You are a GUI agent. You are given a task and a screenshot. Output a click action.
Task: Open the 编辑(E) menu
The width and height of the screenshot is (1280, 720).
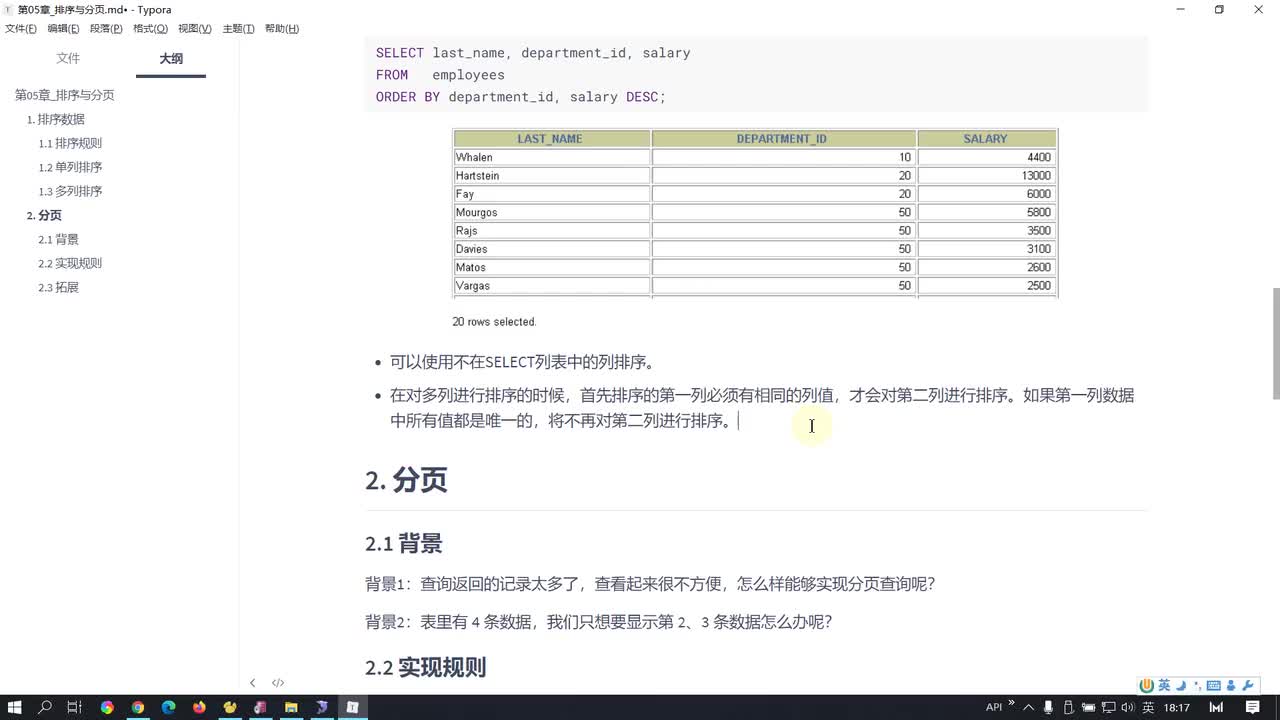coord(63,28)
